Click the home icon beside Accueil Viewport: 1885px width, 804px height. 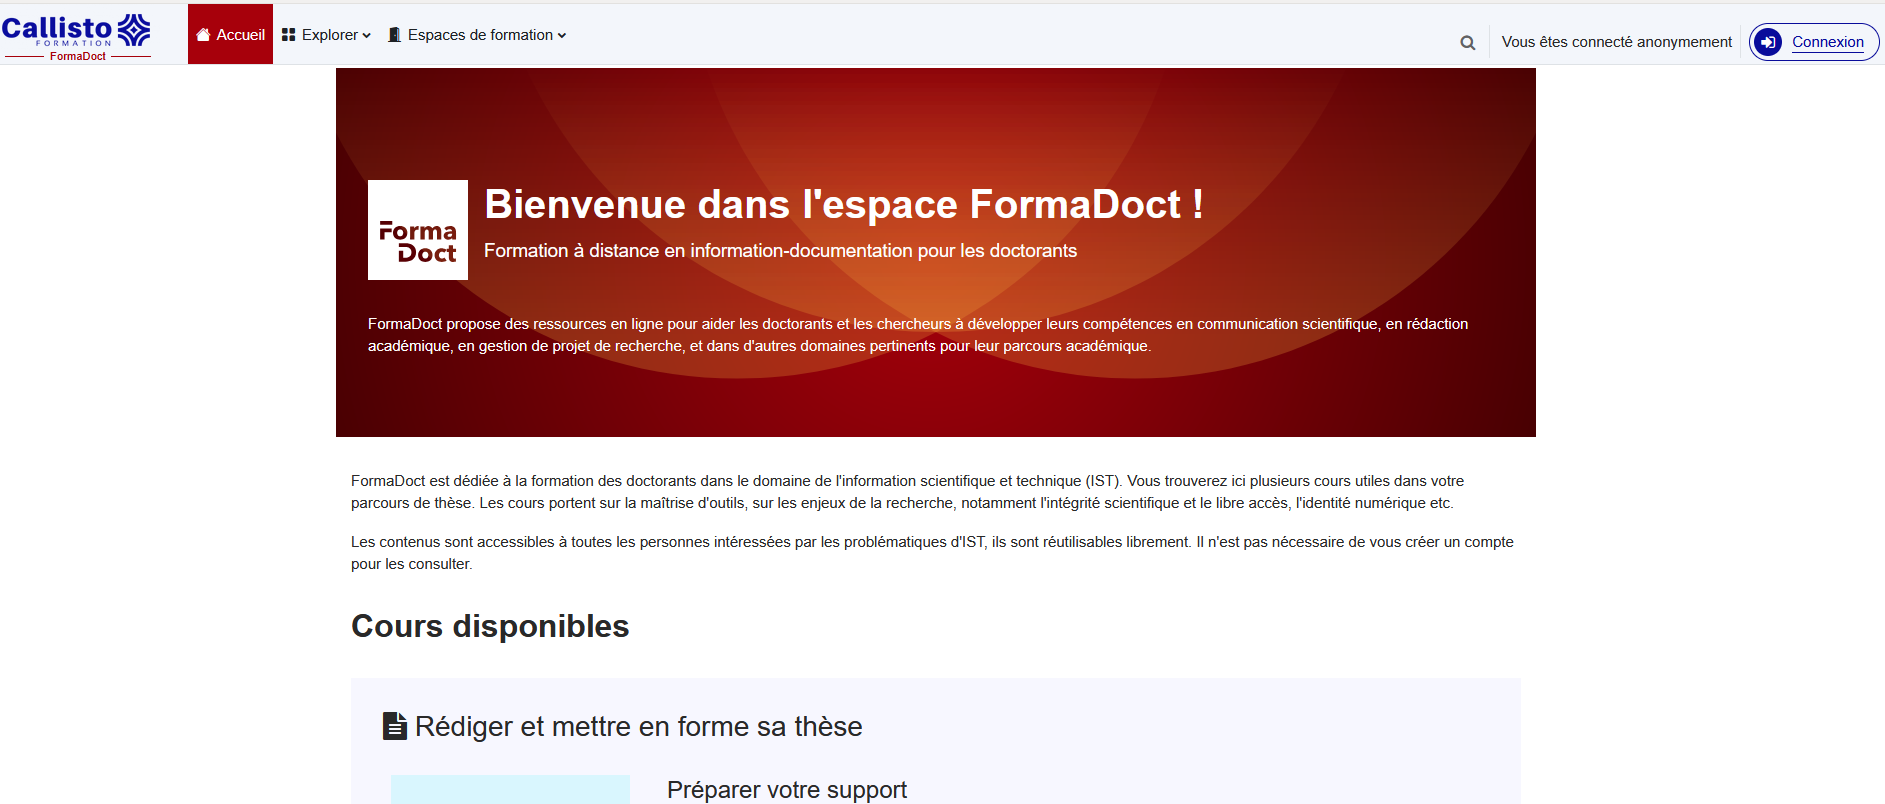click(203, 35)
